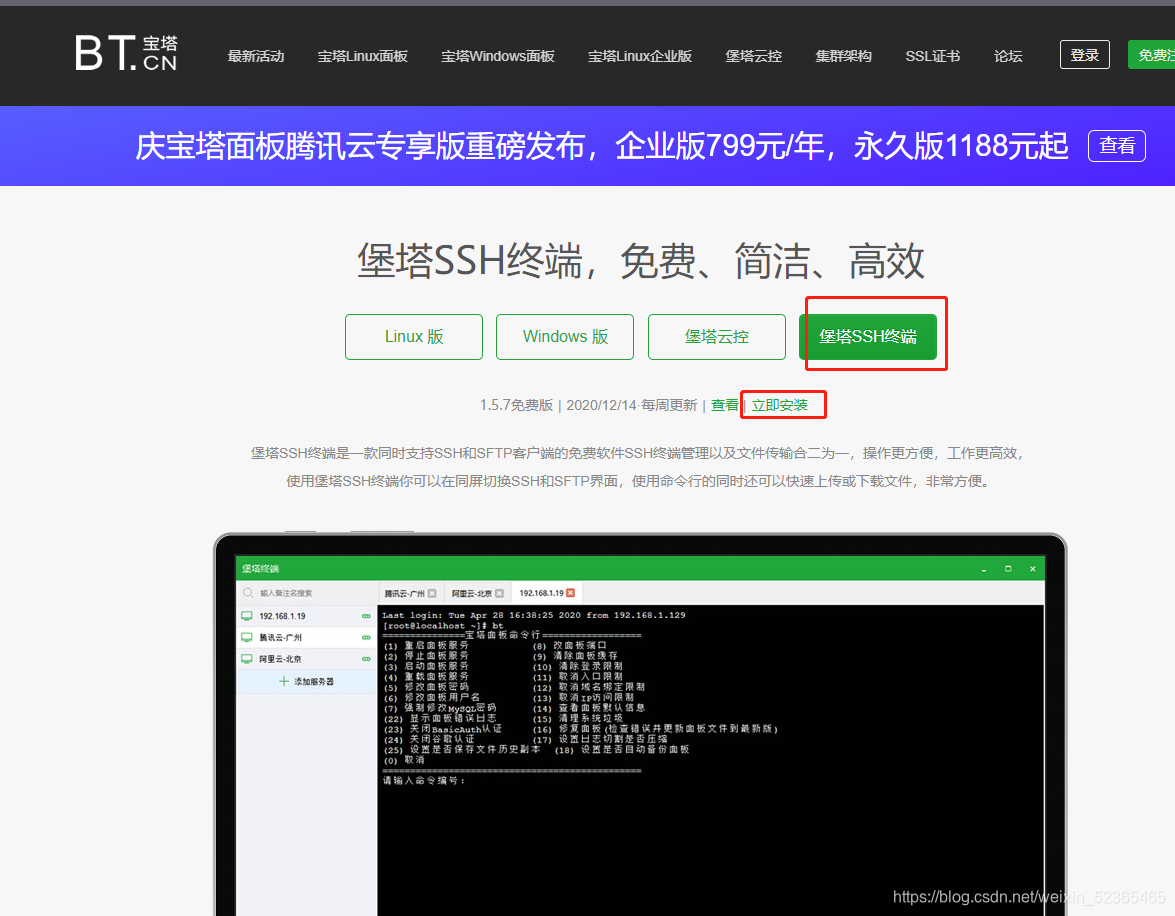This screenshot has height=916, width=1175.
Task: Click 查看 button on the purple banner
Action: coord(1117,145)
